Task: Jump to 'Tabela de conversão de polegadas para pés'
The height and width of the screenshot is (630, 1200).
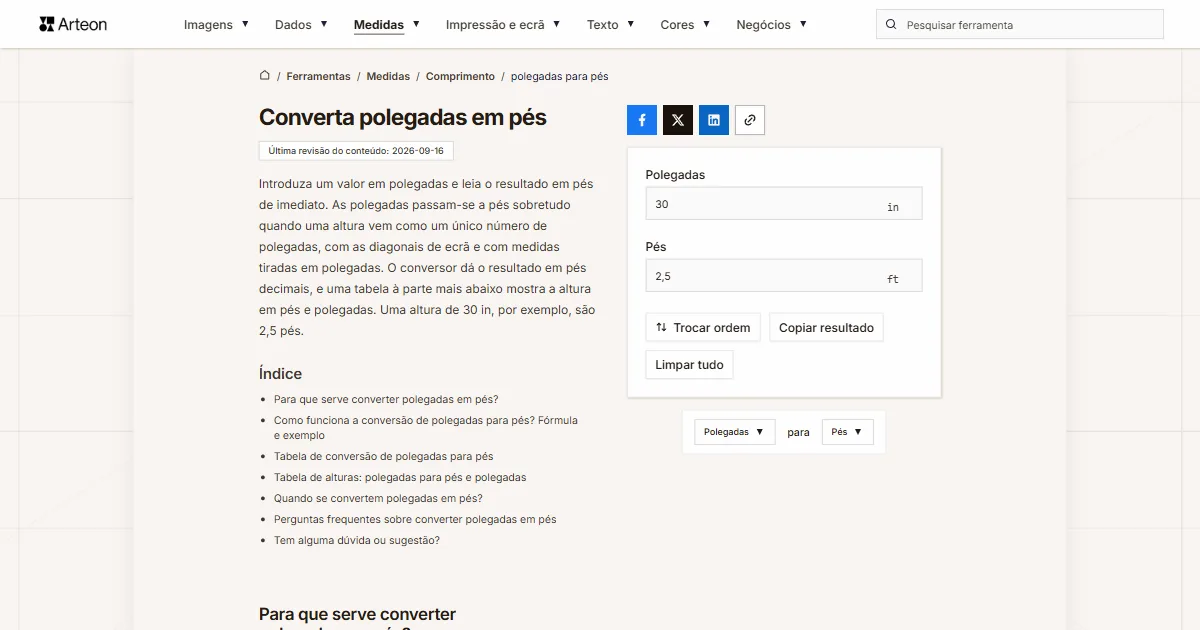Action: coord(384,456)
